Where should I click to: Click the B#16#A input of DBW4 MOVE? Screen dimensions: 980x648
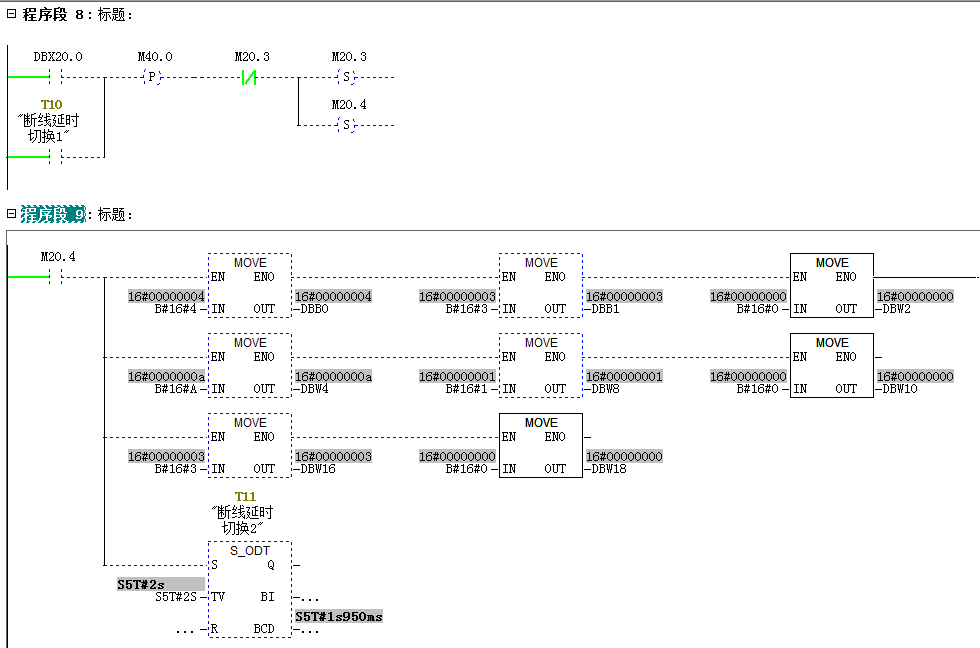(179, 389)
